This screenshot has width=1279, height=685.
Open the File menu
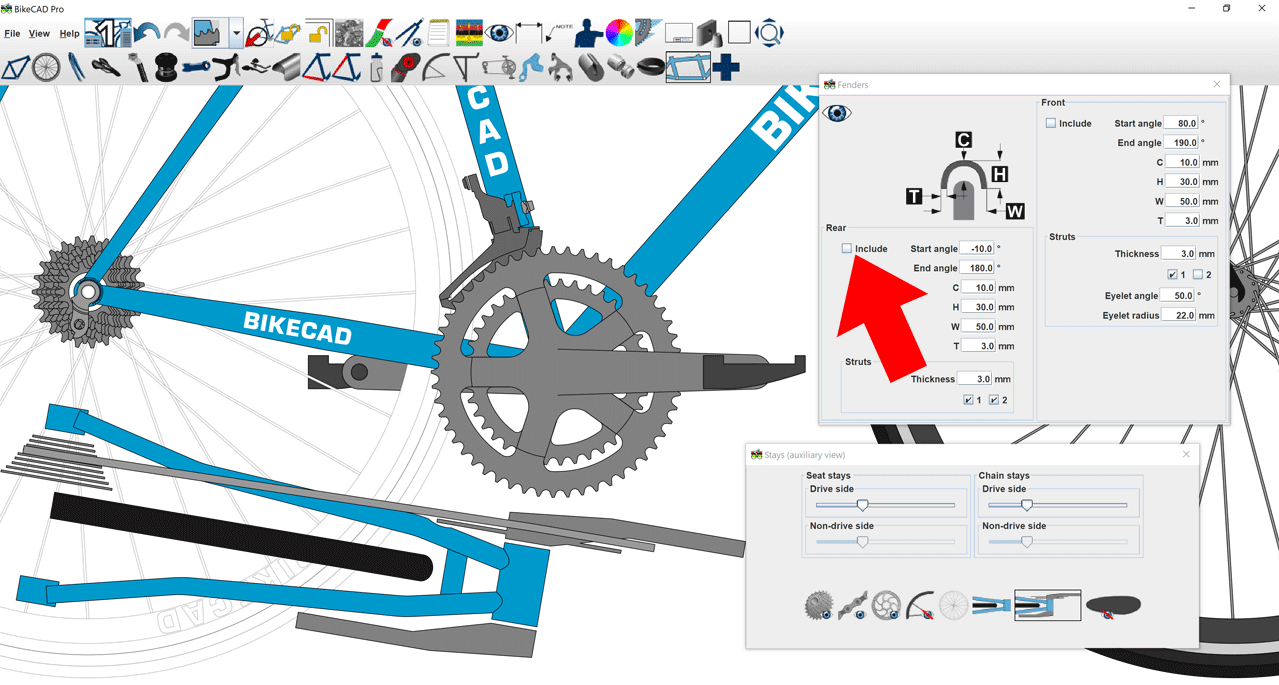(12, 34)
